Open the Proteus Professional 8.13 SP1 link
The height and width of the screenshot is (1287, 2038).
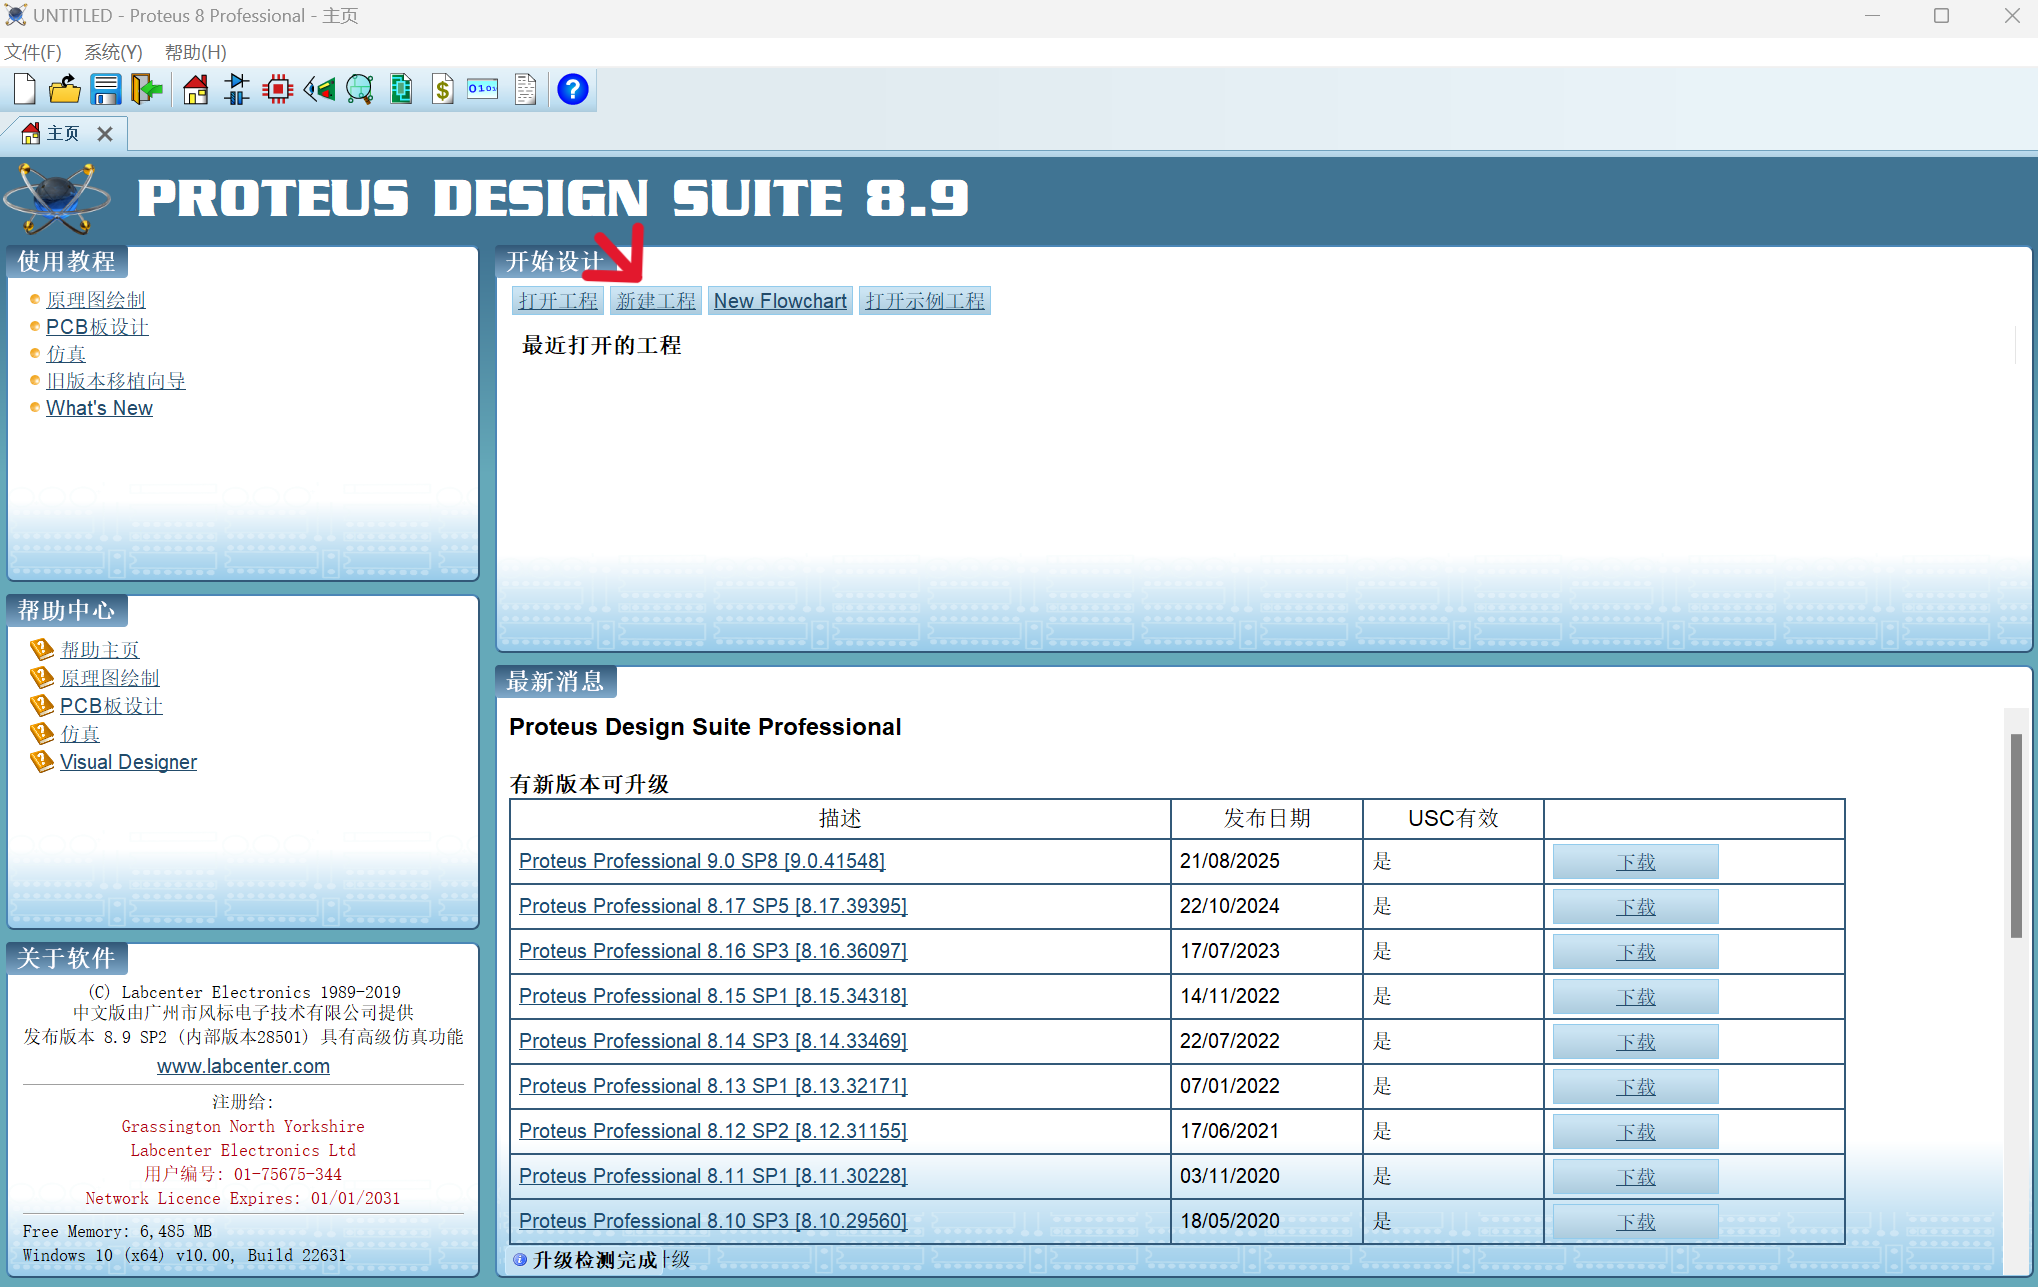click(713, 1086)
